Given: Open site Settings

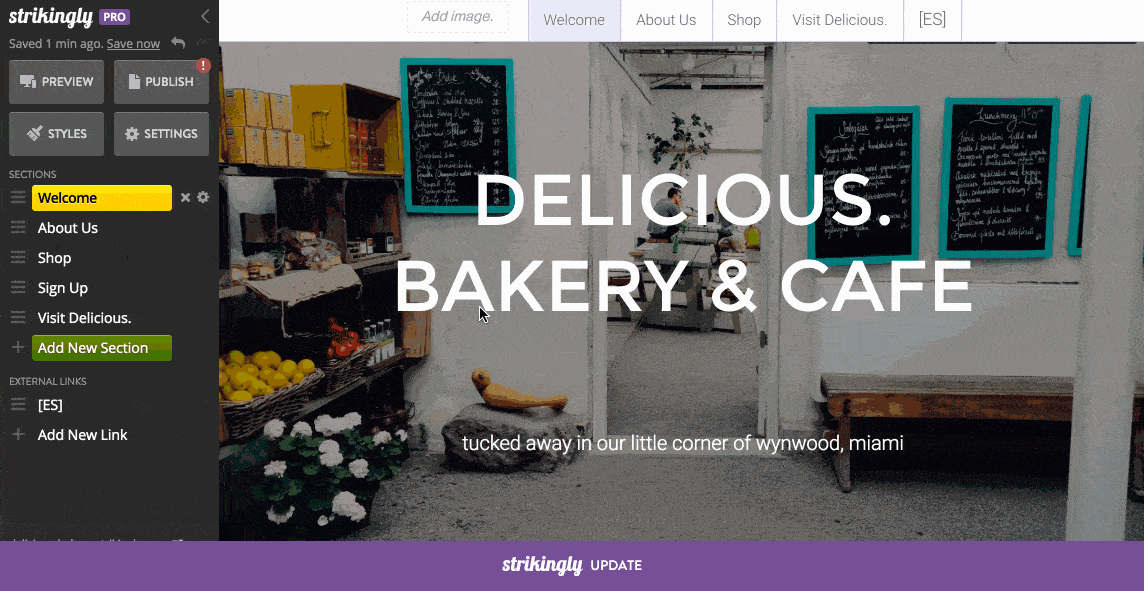Looking at the screenshot, I should pos(161,134).
